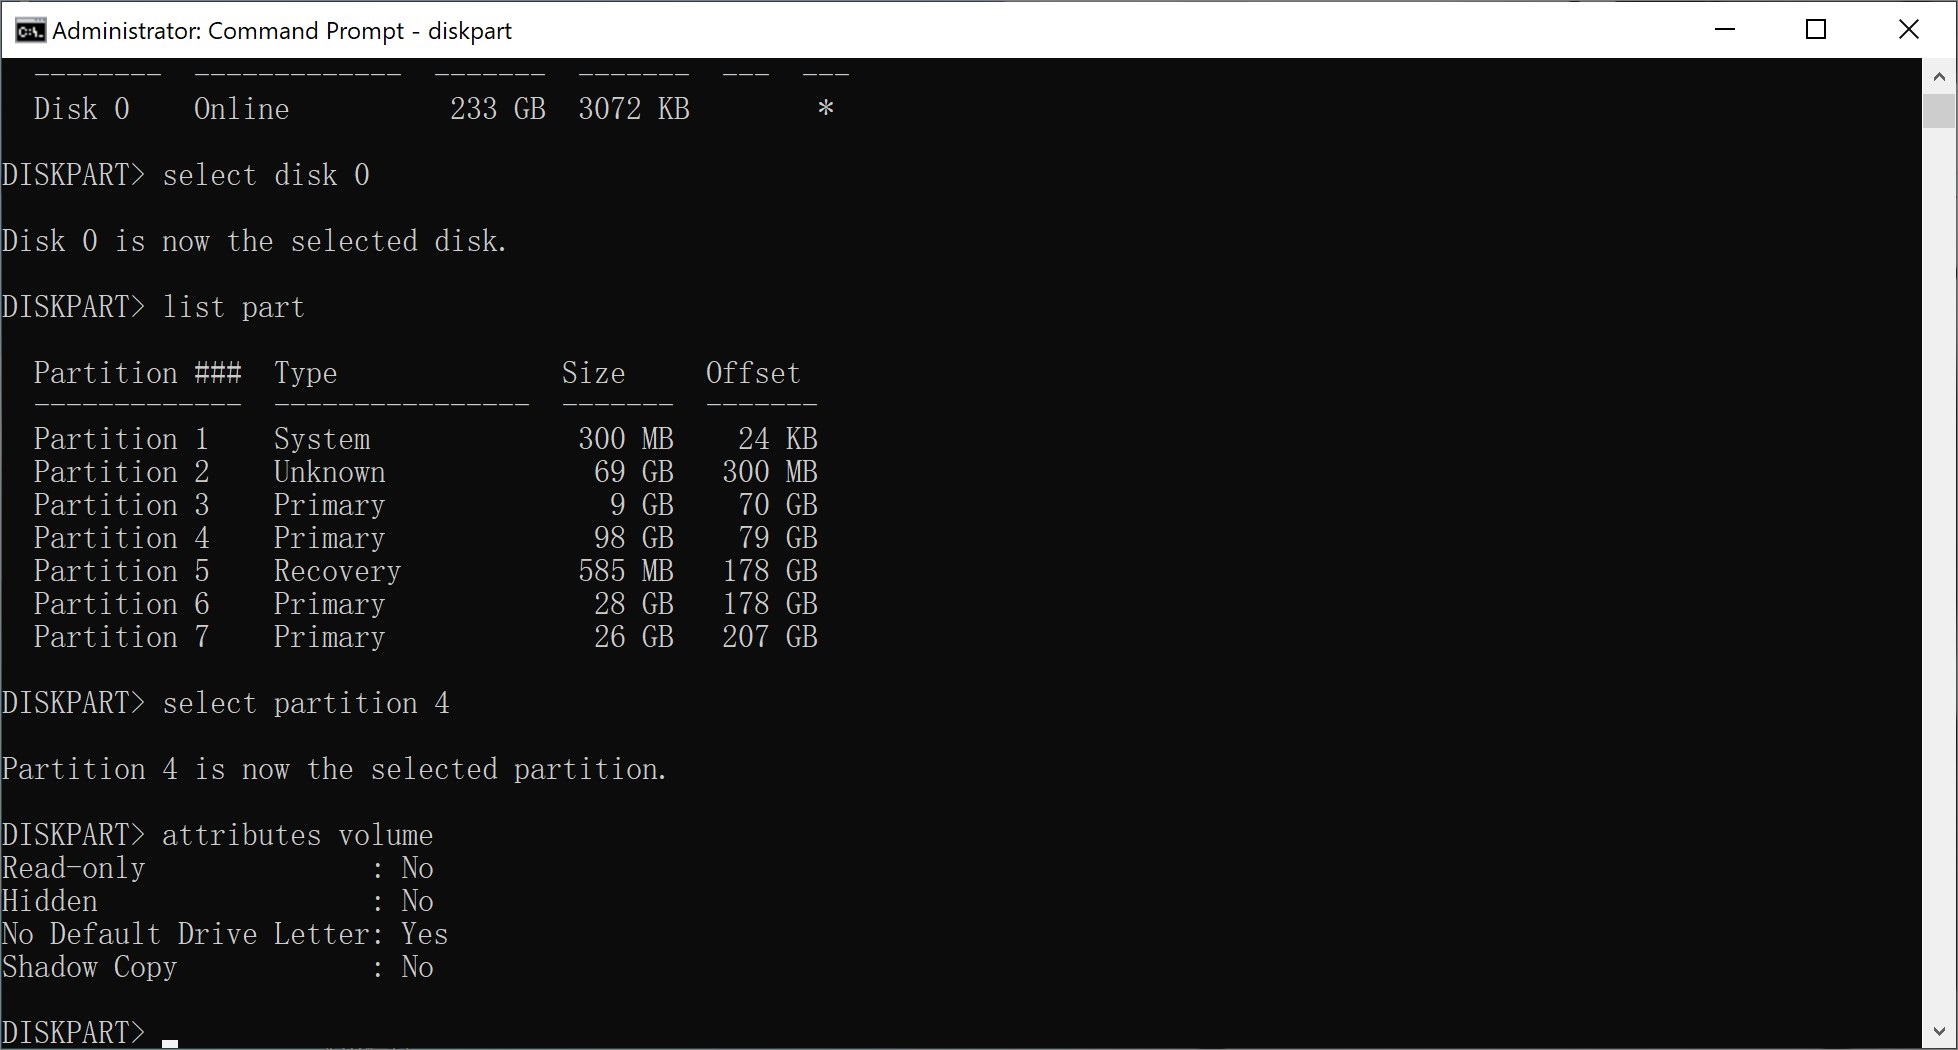This screenshot has height=1050, width=1958.
Task: Click 'Disk 0 is now the selected disk.'
Action: pyautogui.click(x=255, y=241)
